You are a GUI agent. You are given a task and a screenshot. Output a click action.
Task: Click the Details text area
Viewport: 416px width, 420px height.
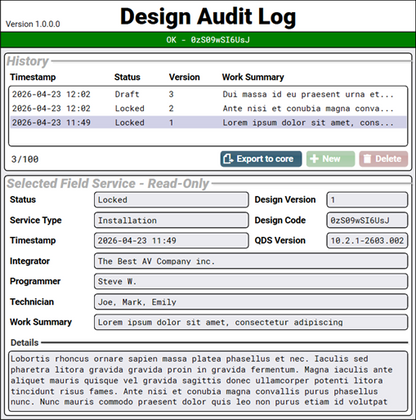tap(208, 381)
